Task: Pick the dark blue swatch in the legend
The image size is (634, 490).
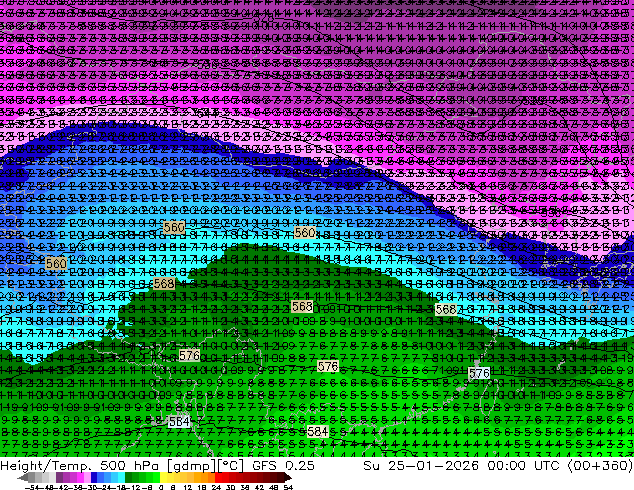Action: [94, 478]
